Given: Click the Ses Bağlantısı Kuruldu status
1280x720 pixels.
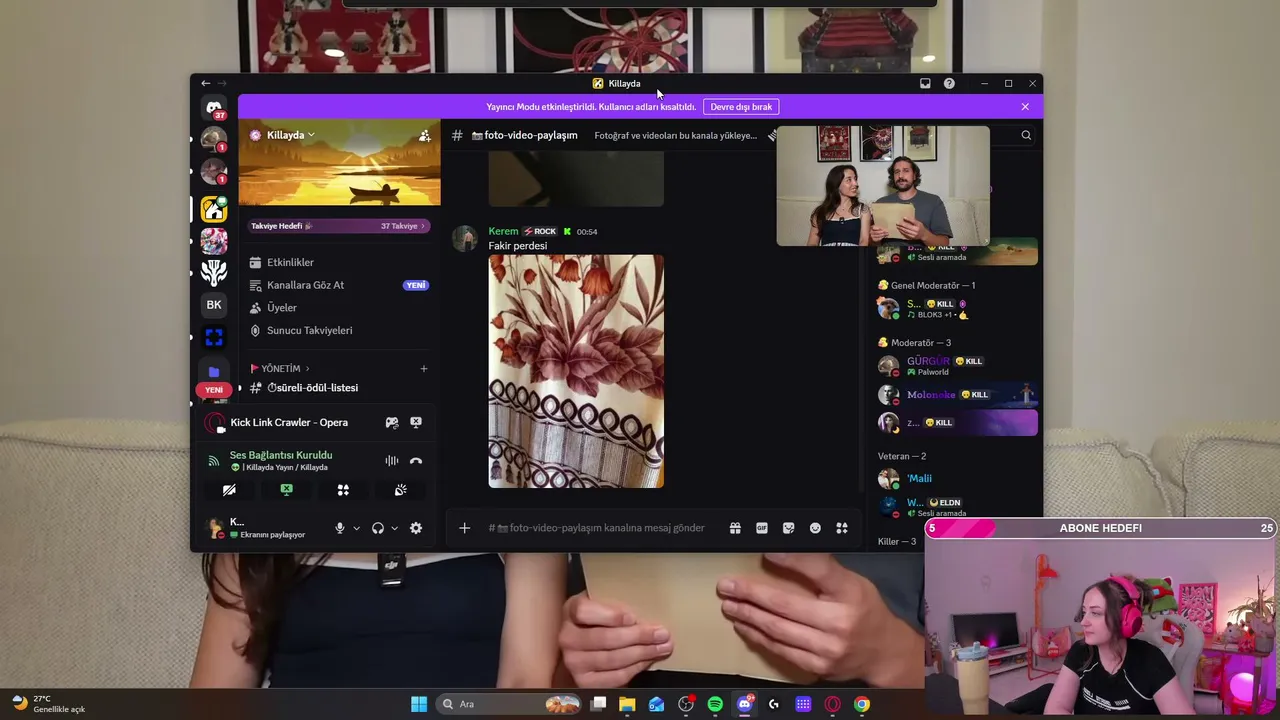Looking at the screenshot, I should (x=281, y=455).
